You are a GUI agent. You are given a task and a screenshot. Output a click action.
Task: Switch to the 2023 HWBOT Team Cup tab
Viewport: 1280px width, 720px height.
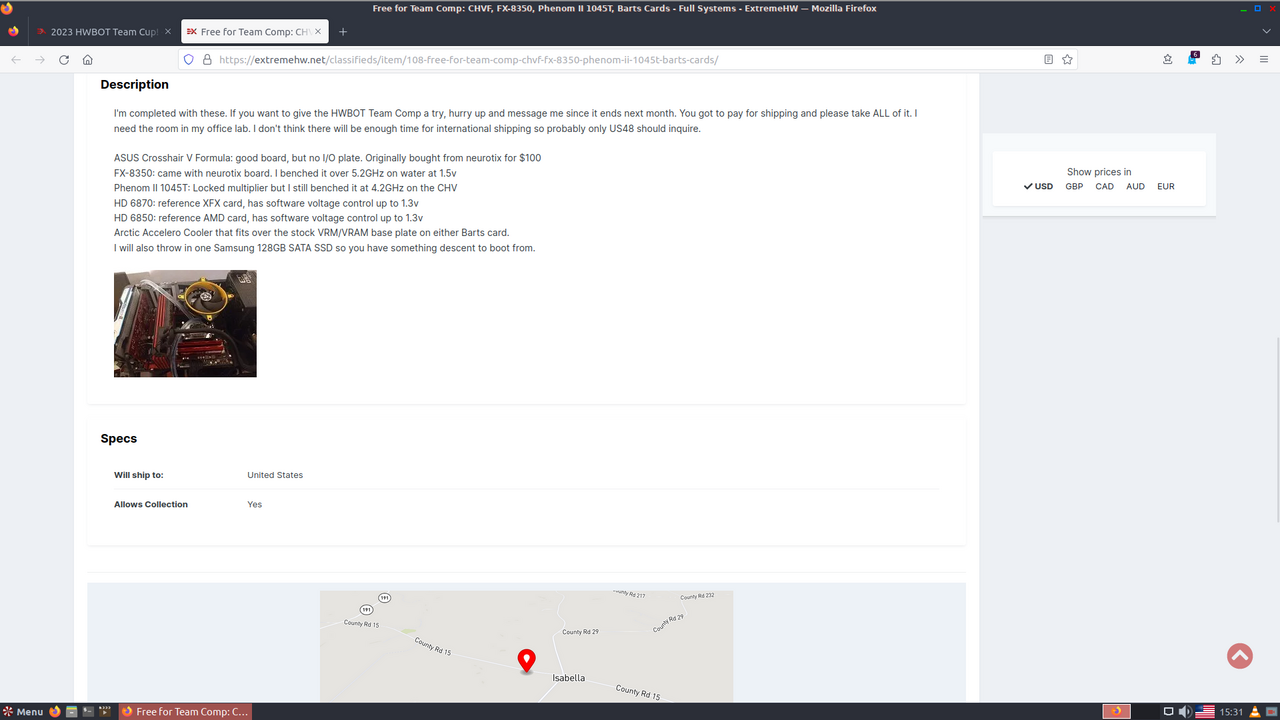pos(100,31)
